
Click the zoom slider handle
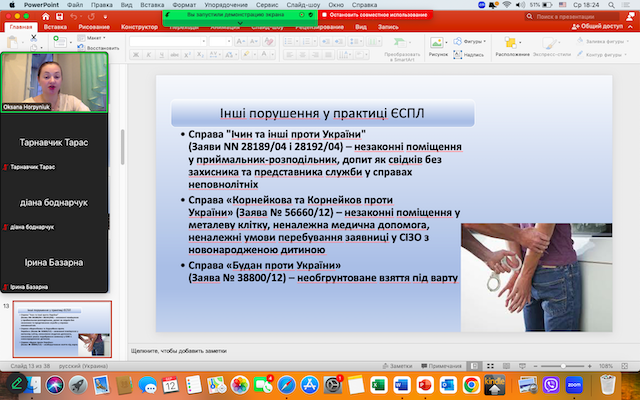click(563, 366)
